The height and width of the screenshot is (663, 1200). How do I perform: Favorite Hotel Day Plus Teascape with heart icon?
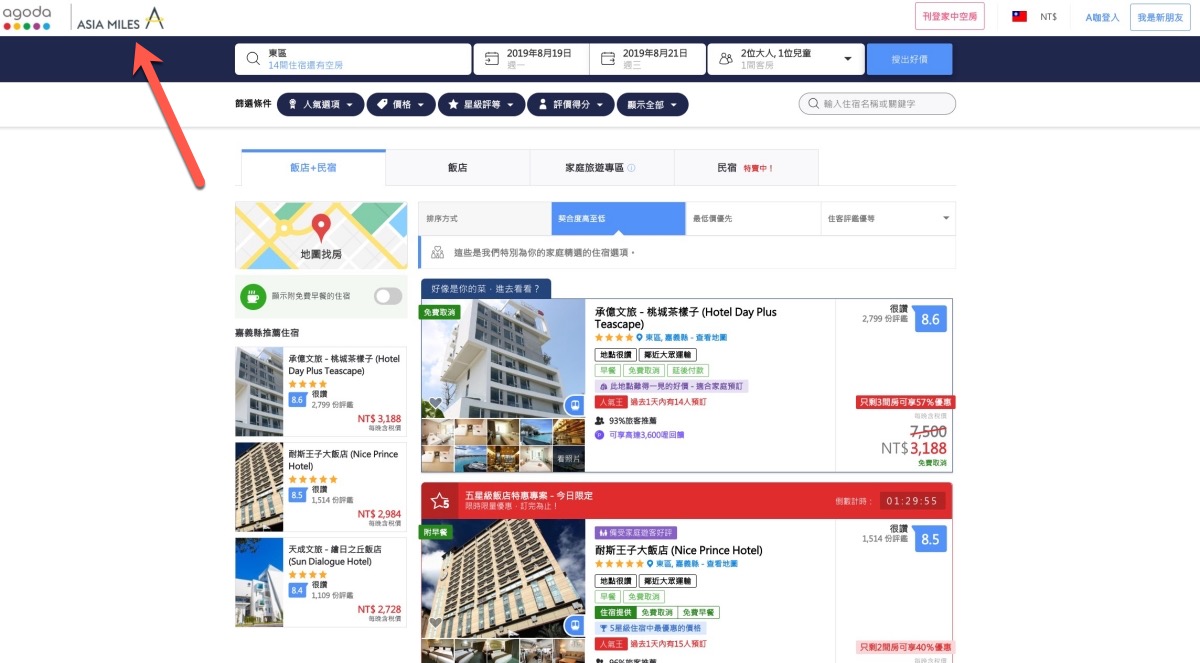(436, 404)
